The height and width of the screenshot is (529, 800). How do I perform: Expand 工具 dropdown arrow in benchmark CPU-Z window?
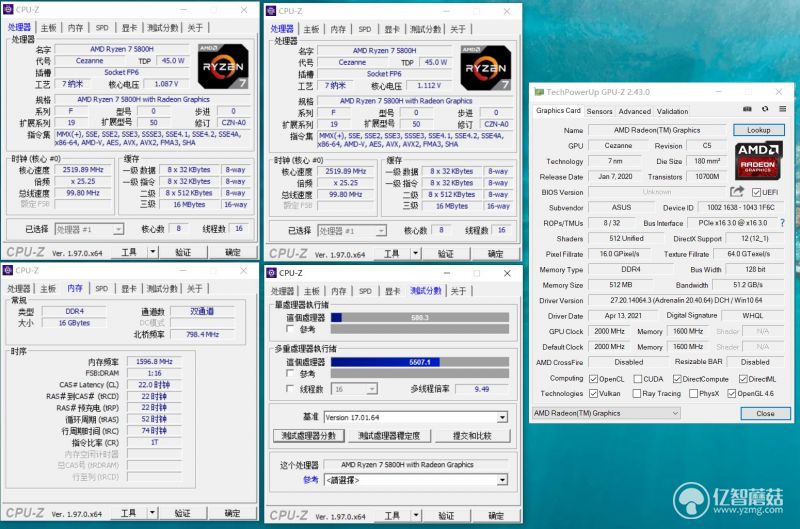pos(416,516)
